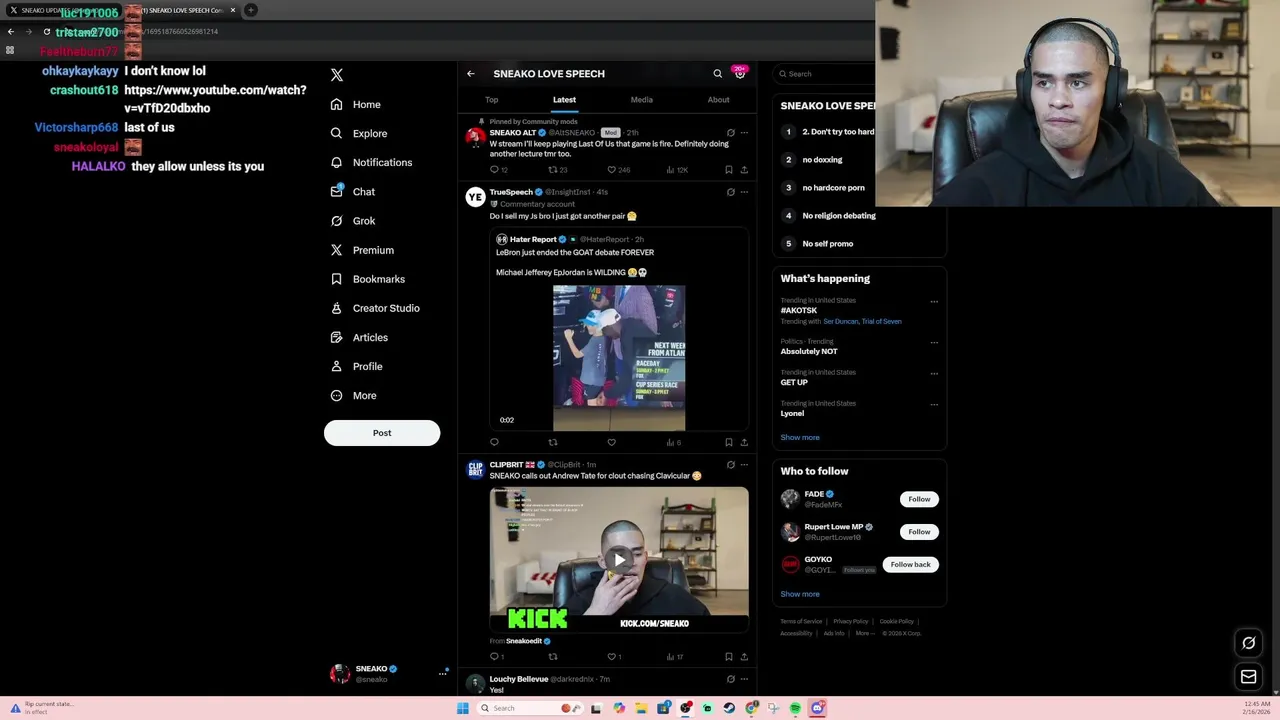Go back with the community header arrow
The image size is (1280, 720).
[471, 74]
